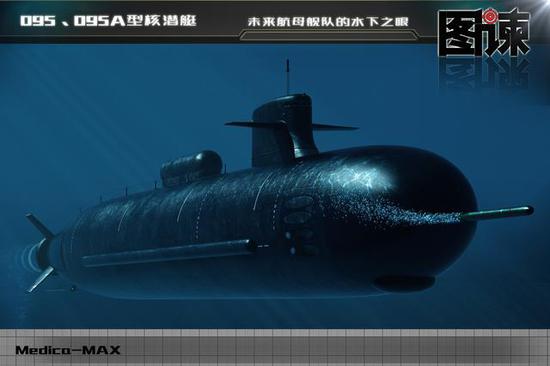Click the long flank sonar array bar
550x366 pixels.
(x=168, y=252)
